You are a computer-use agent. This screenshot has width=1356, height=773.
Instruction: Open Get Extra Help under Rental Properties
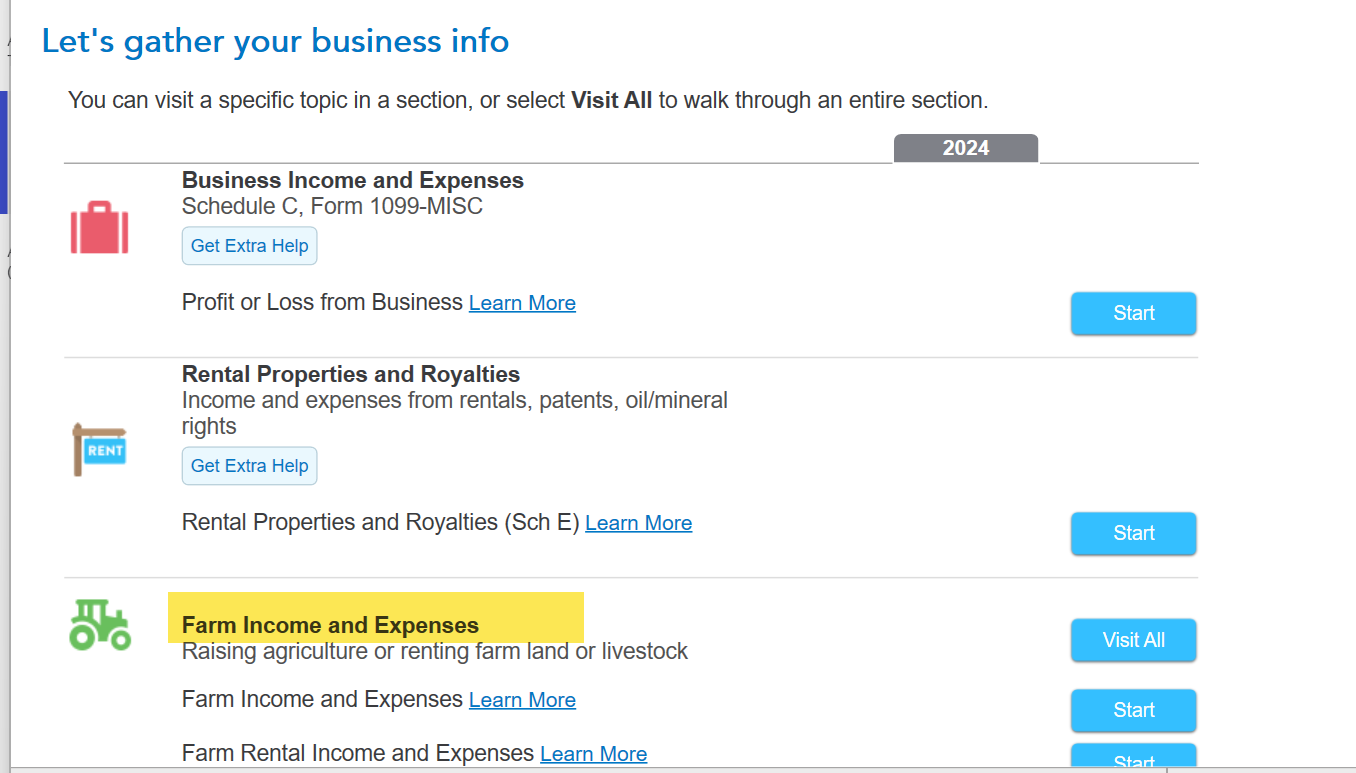(249, 466)
